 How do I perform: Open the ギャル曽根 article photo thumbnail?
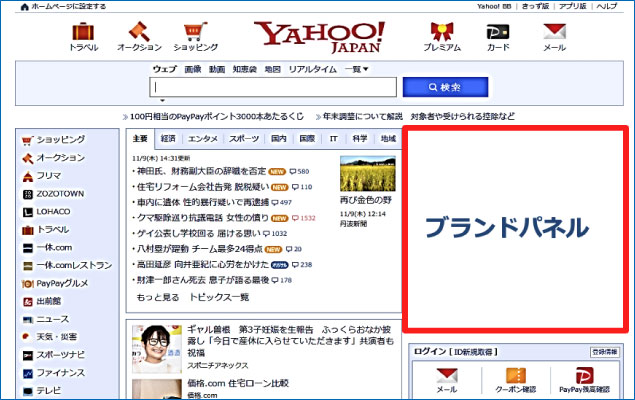157,349
